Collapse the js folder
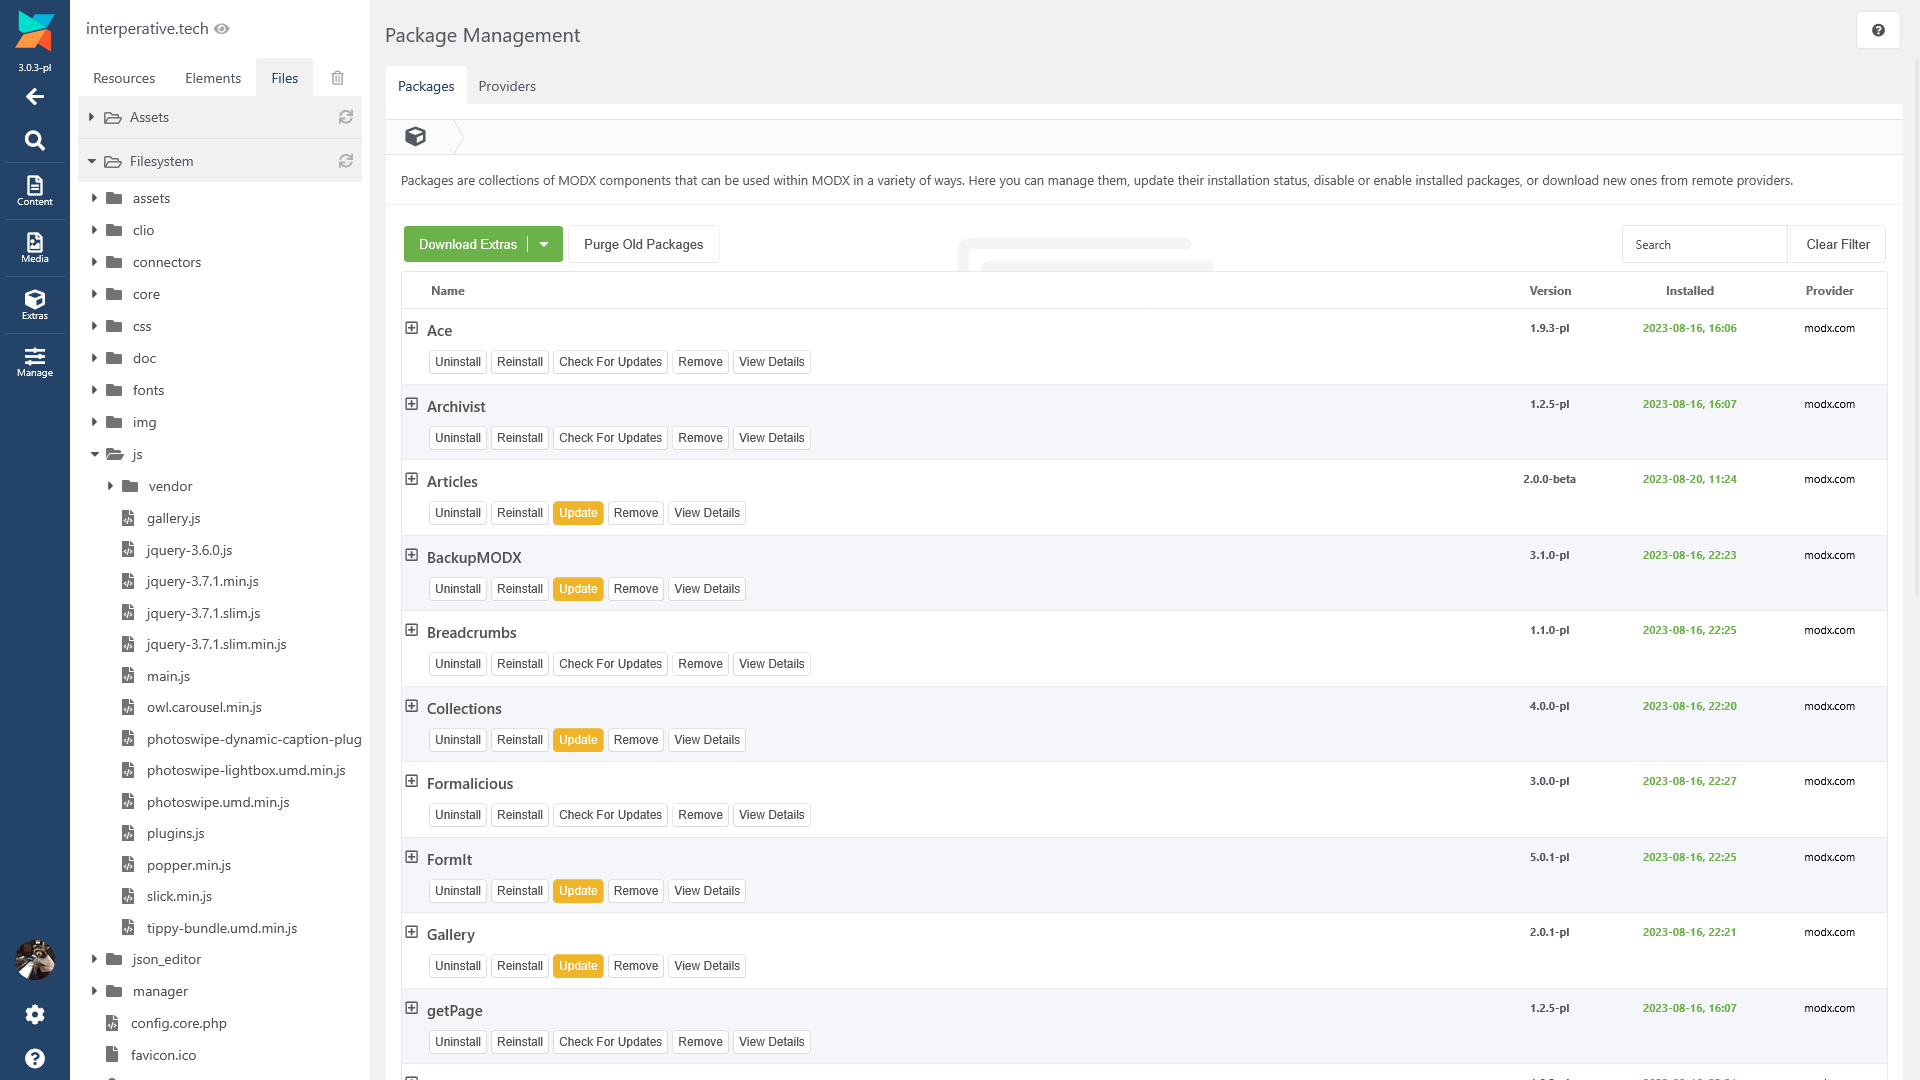1920x1080 pixels. (x=95, y=454)
